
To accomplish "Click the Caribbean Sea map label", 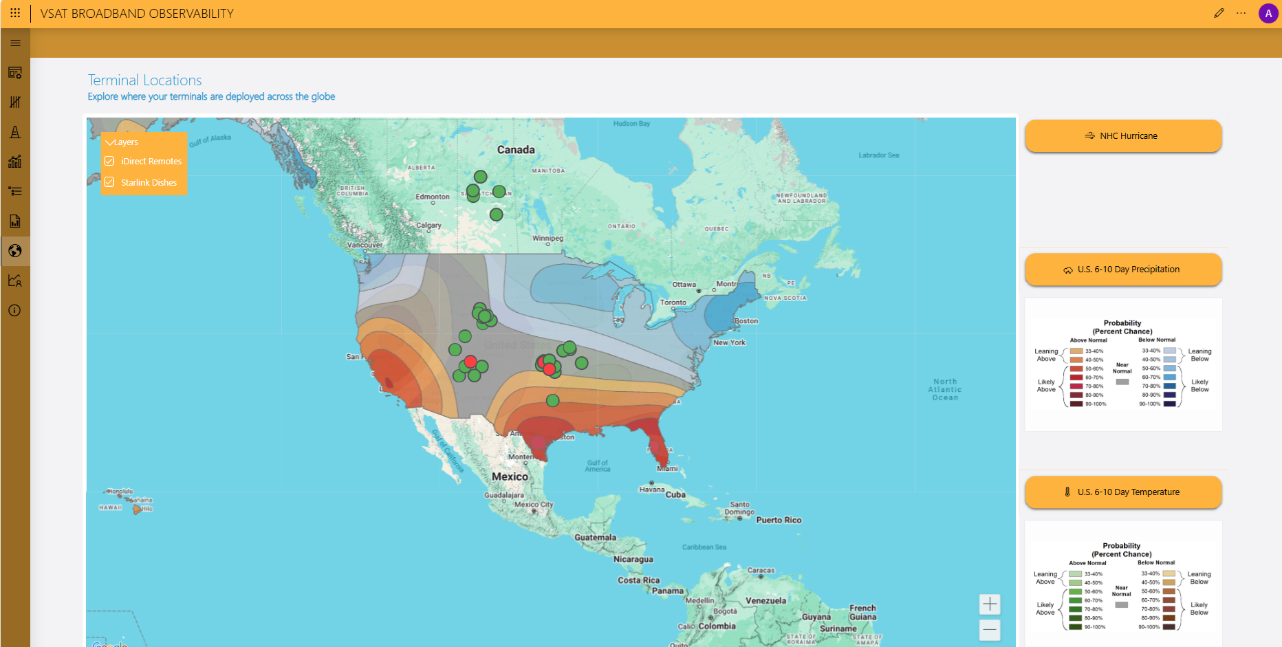I will pos(703,547).
